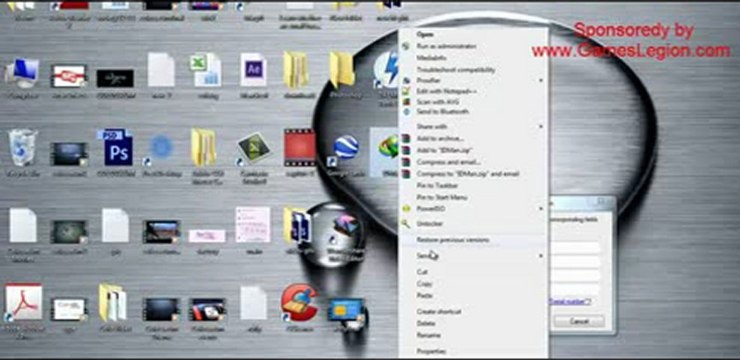Image resolution: width=740 pixels, height=360 pixels.
Task: Click the WinRAR icon beside Compress and email
Action: click(x=406, y=162)
